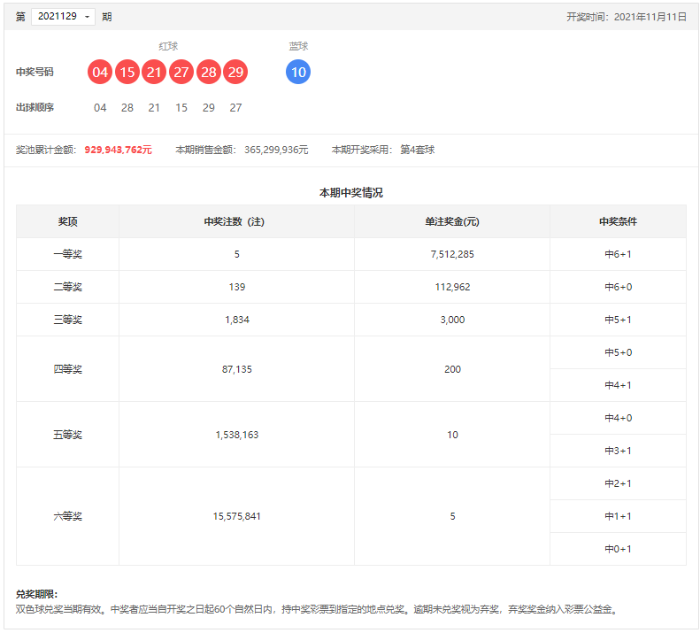Viewport: 700px width, 633px height.
Task: Click the red ball numbered 29
Action: [x=235, y=72]
